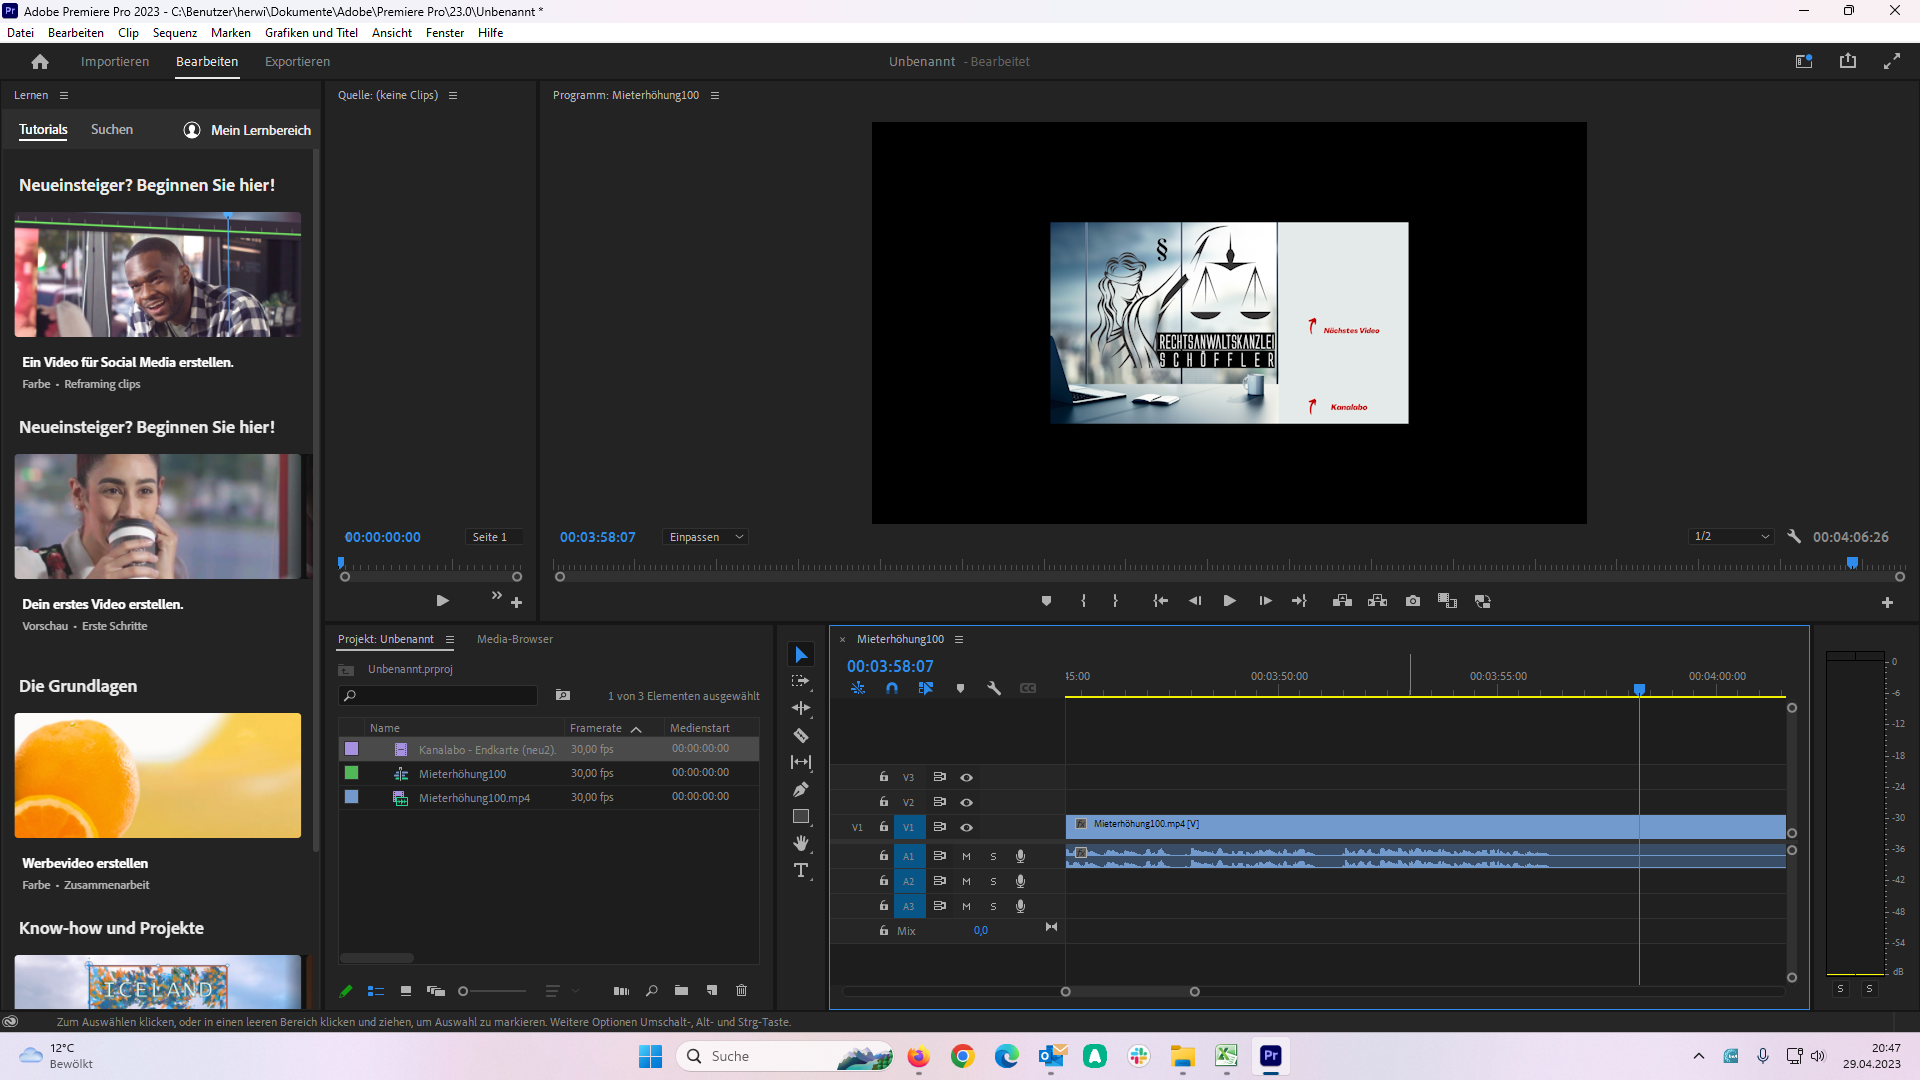Open the 1/2 playback resolution dropdown
This screenshot has height=1080, width=1920.
(1730, 537)
